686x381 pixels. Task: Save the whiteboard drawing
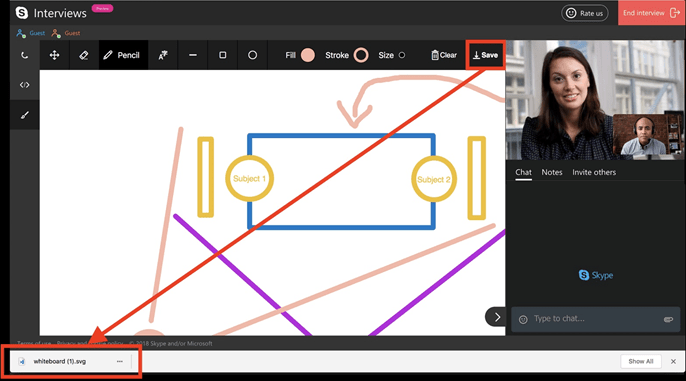tap(485, 55)
